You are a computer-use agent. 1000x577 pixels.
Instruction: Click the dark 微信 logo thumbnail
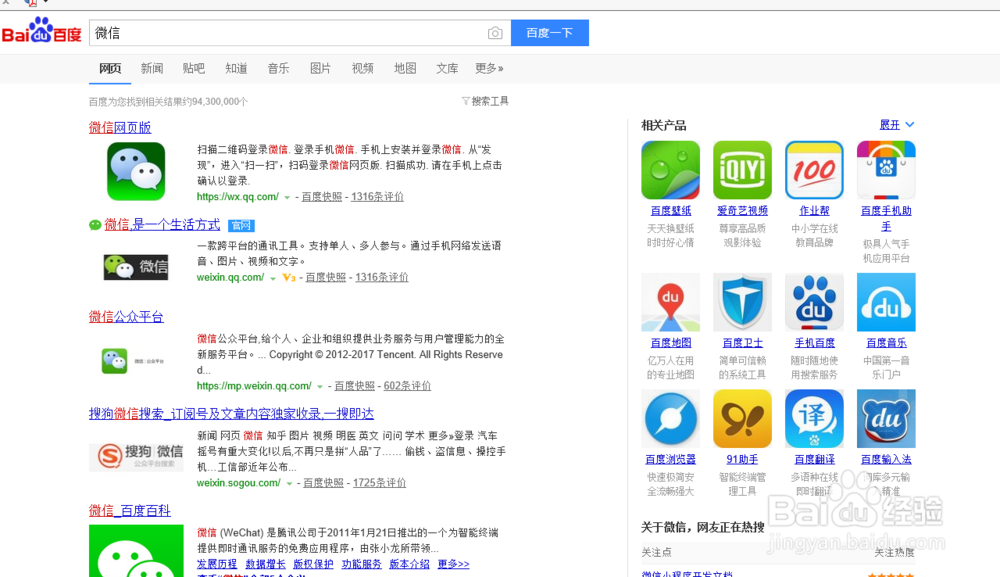click(x=136, y=267)
